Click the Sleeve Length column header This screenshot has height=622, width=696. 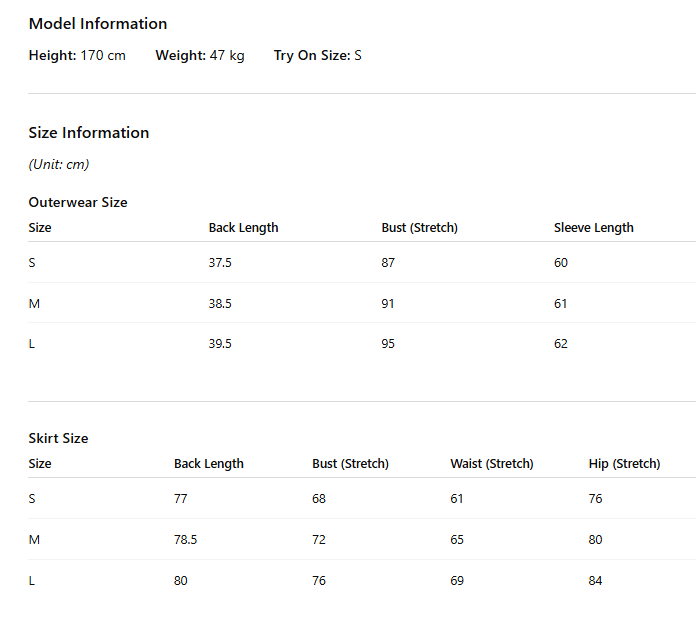[x=593, y=228]
